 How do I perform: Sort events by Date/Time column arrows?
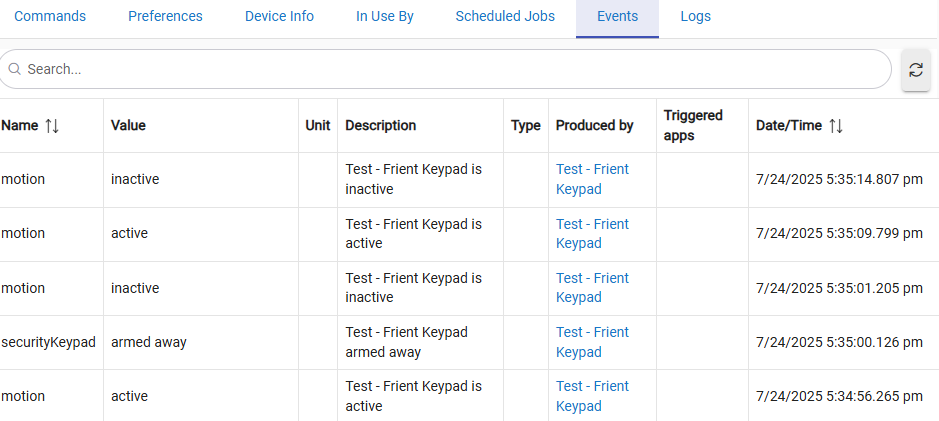pos(836,126)
